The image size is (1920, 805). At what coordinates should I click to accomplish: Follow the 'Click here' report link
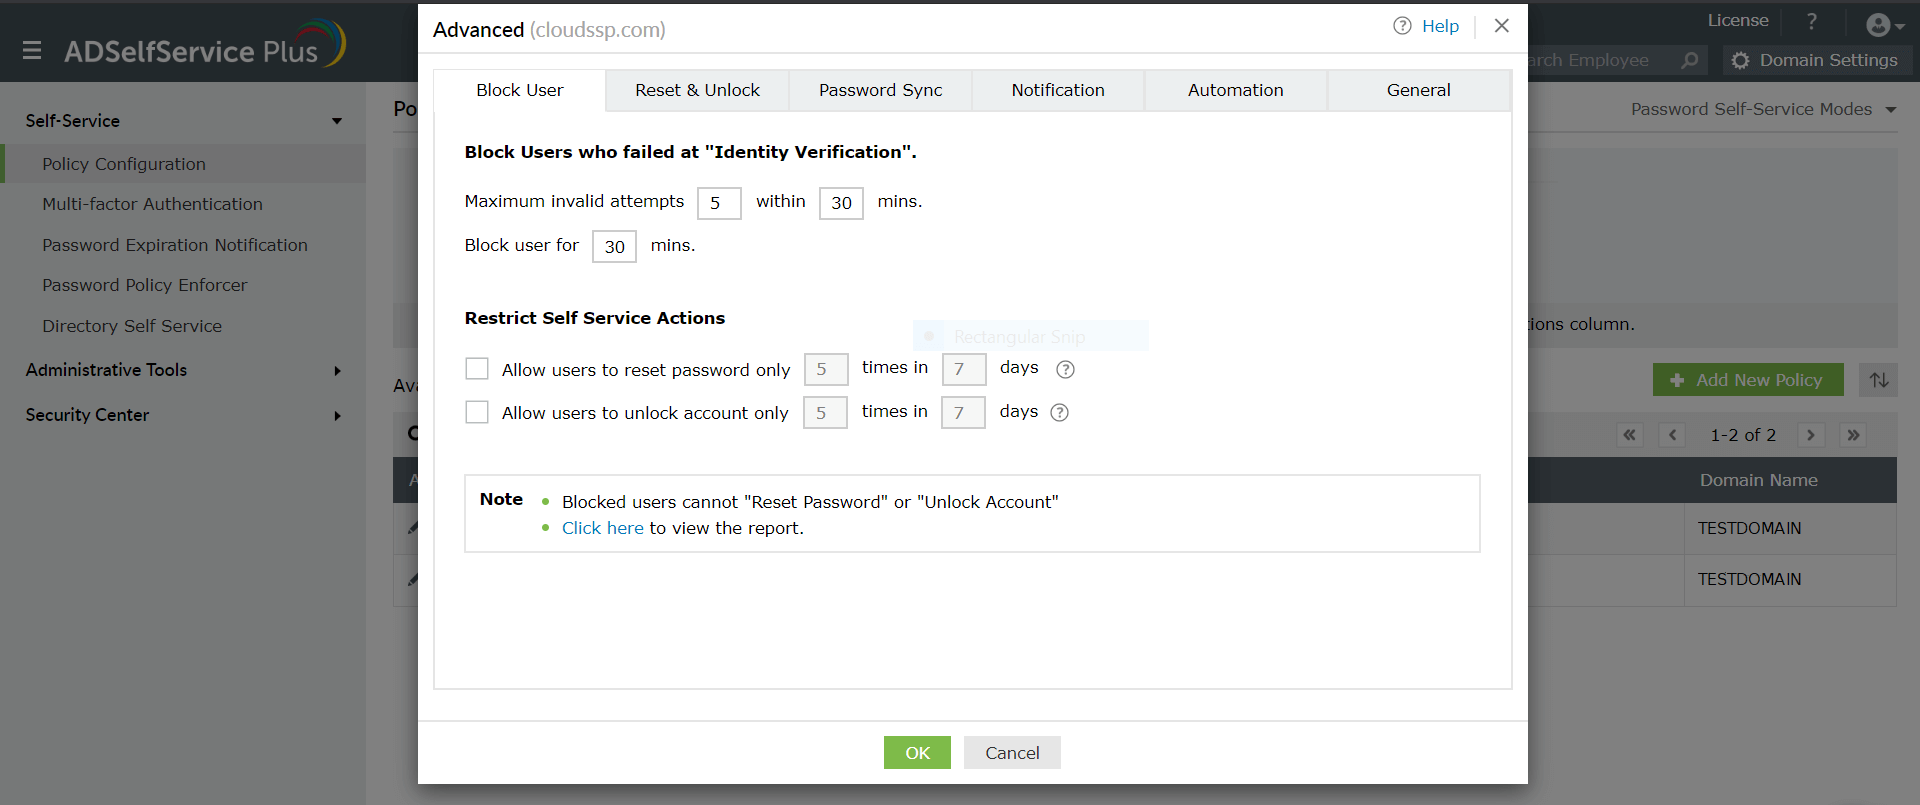(602, 528)
